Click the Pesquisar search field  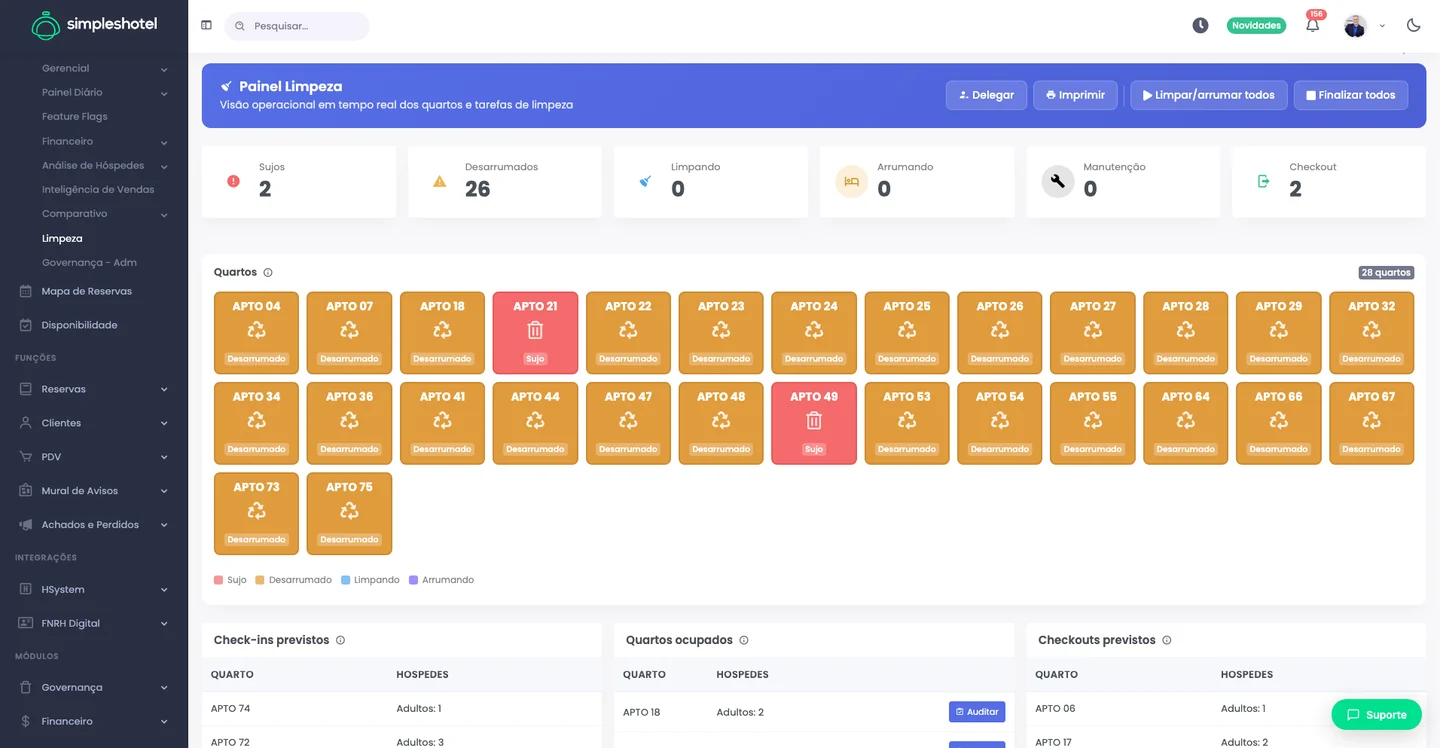(x=297, y=26)
